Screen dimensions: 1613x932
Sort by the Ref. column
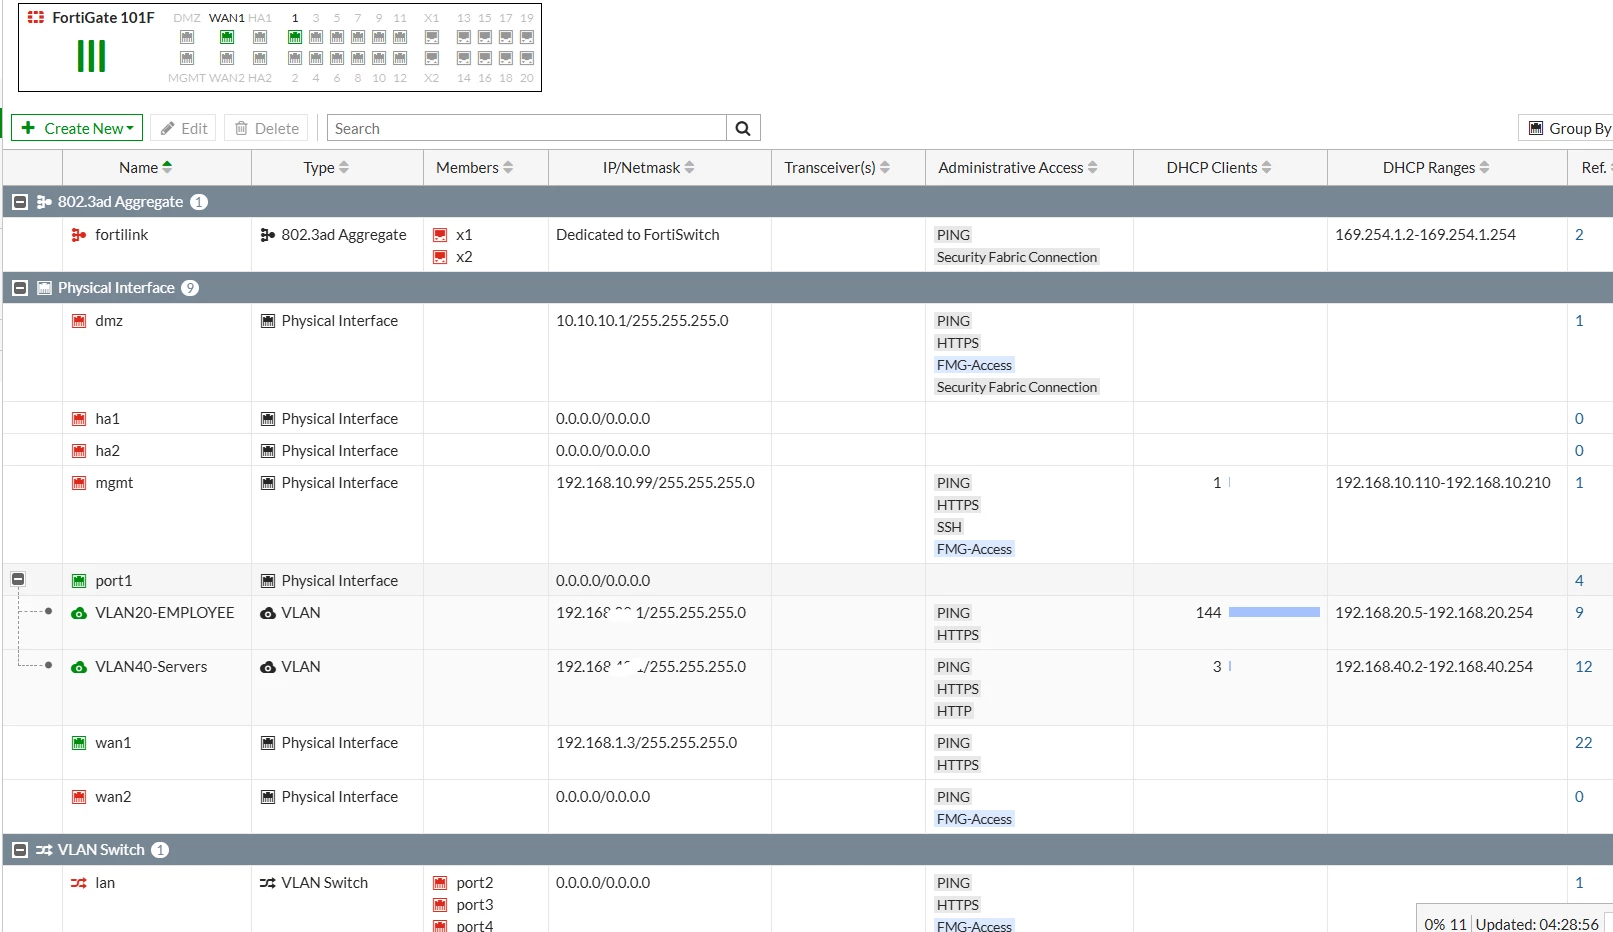1596,168
